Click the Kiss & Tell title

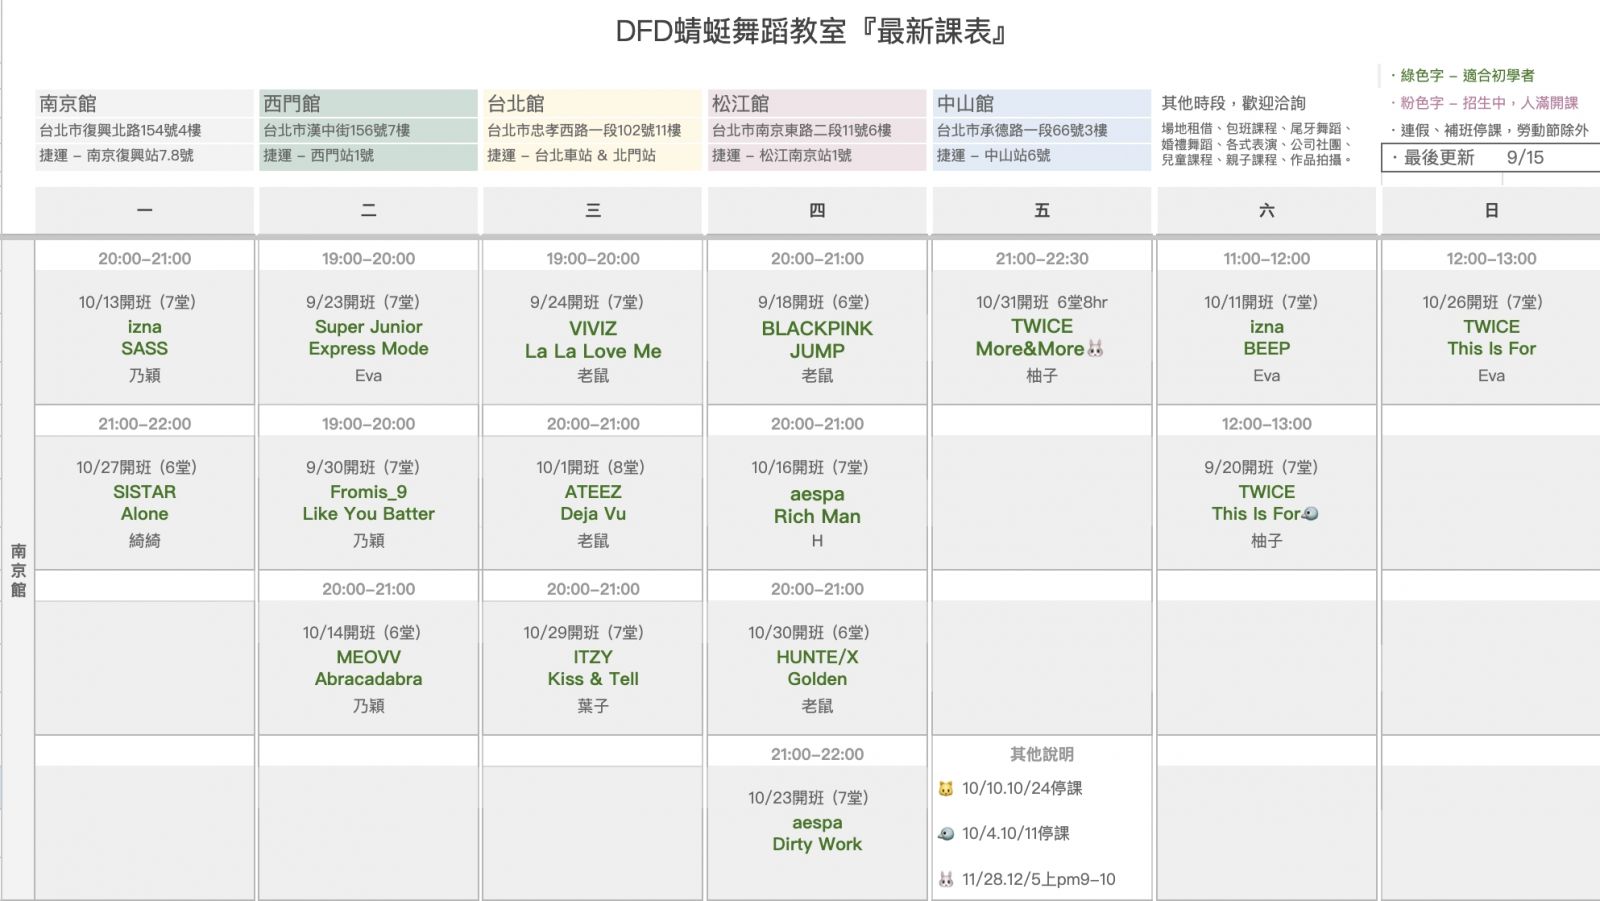(x=593, y=679)
